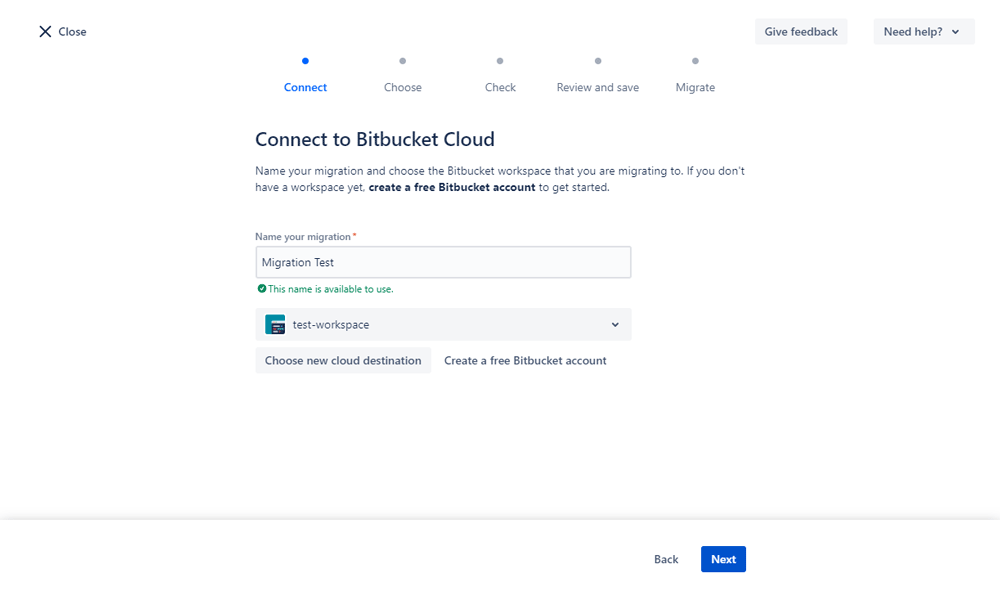This screenshot has height=598, width=1000.
Task: Focus the Name your migration field
Action: click(x=443, y=262)
